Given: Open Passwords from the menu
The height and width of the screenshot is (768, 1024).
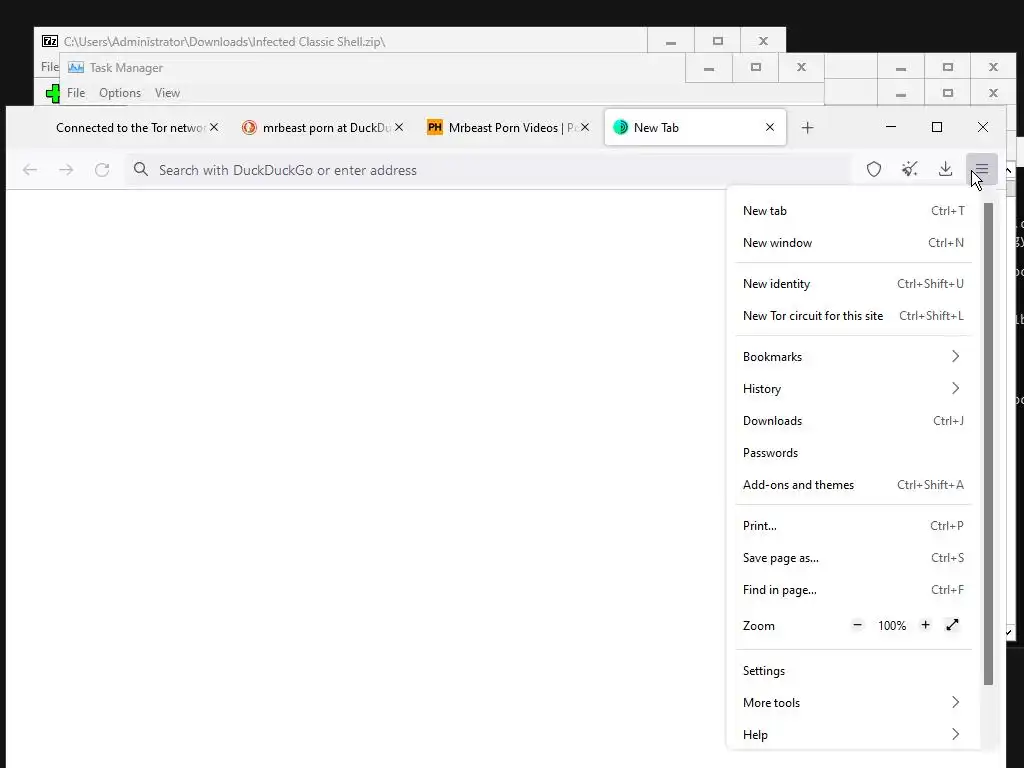Looking at the screenshot, I should 854,453.
